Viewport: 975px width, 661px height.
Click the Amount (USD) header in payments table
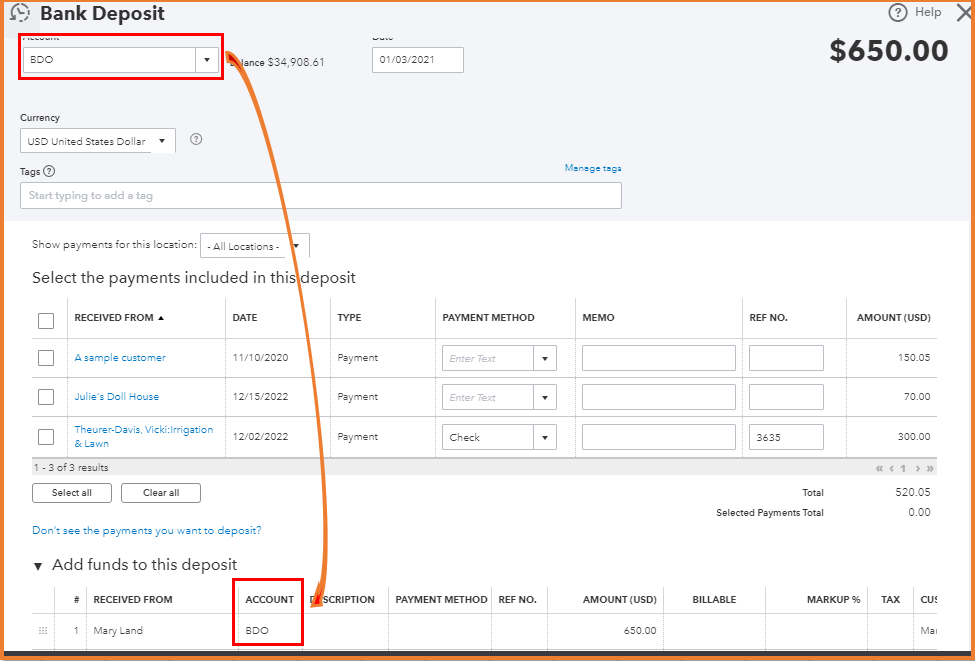894,318
